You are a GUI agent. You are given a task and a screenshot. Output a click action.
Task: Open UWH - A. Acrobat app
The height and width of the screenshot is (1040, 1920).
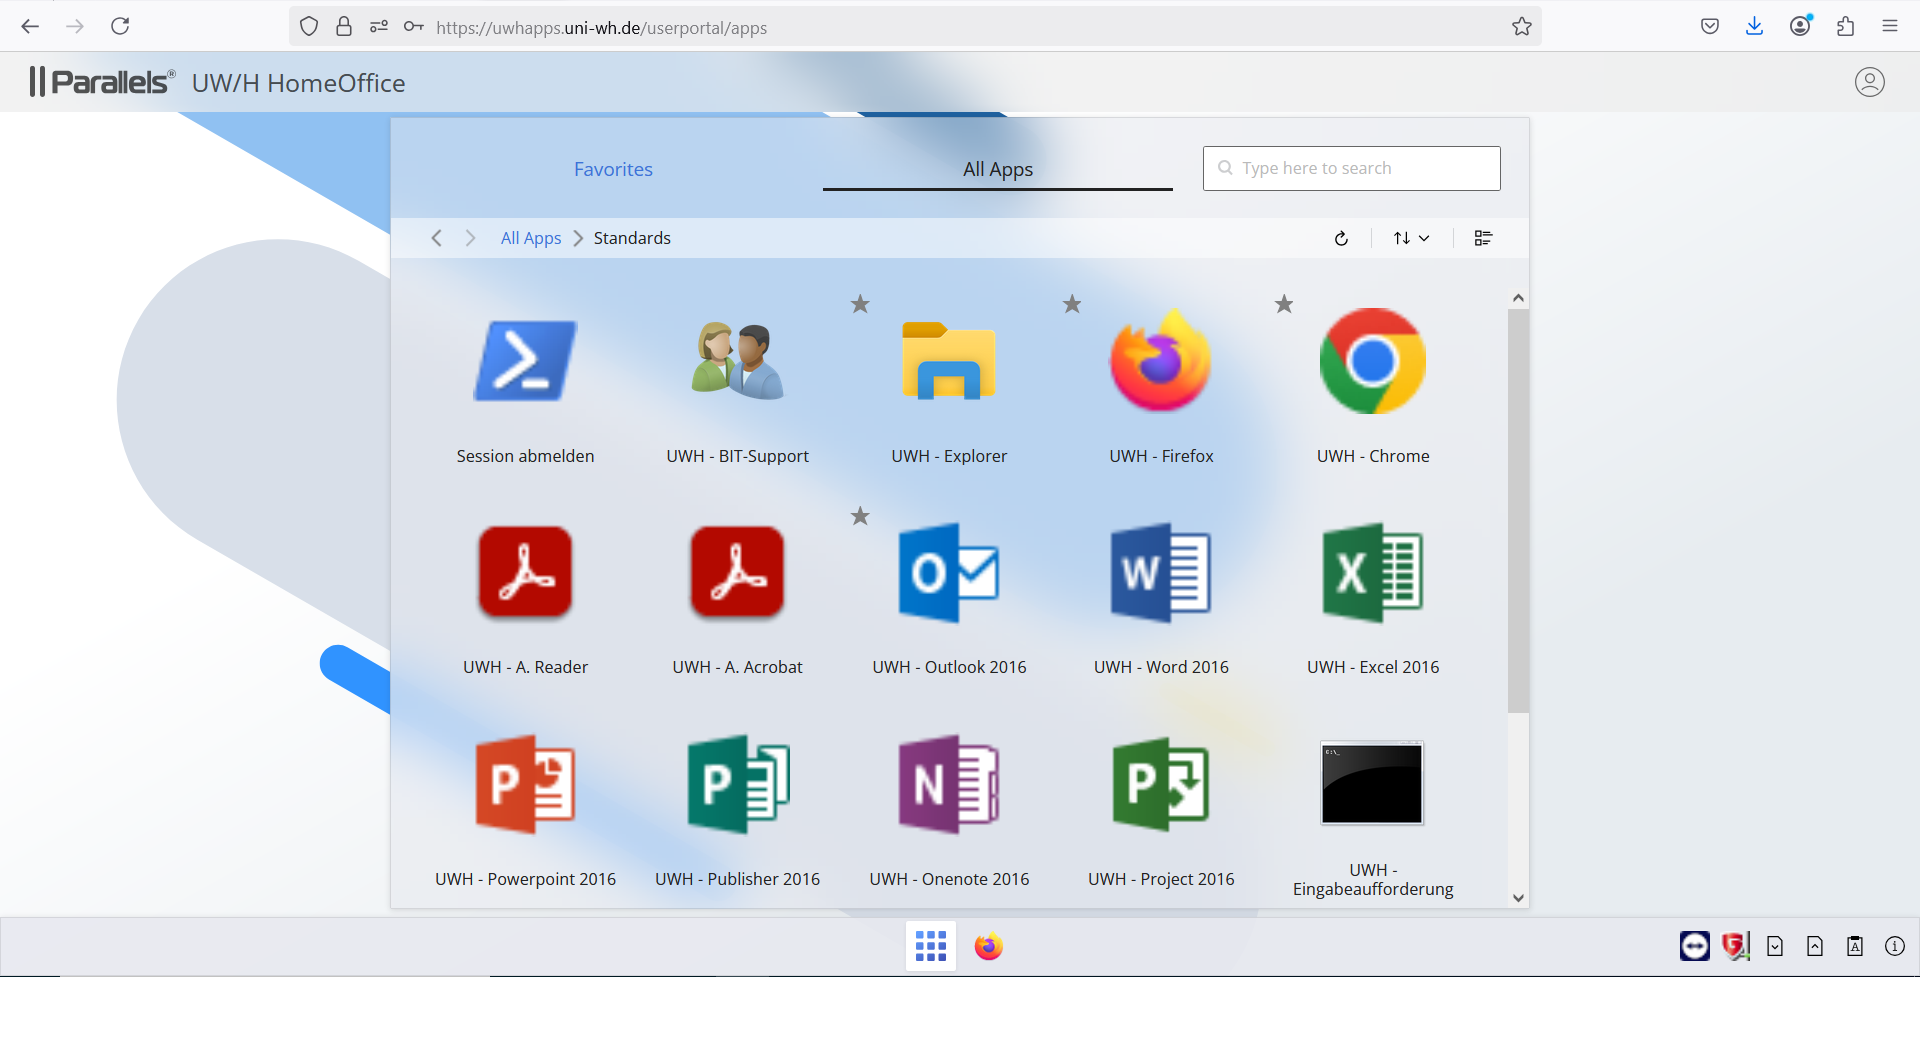click(x=737, y=572)
